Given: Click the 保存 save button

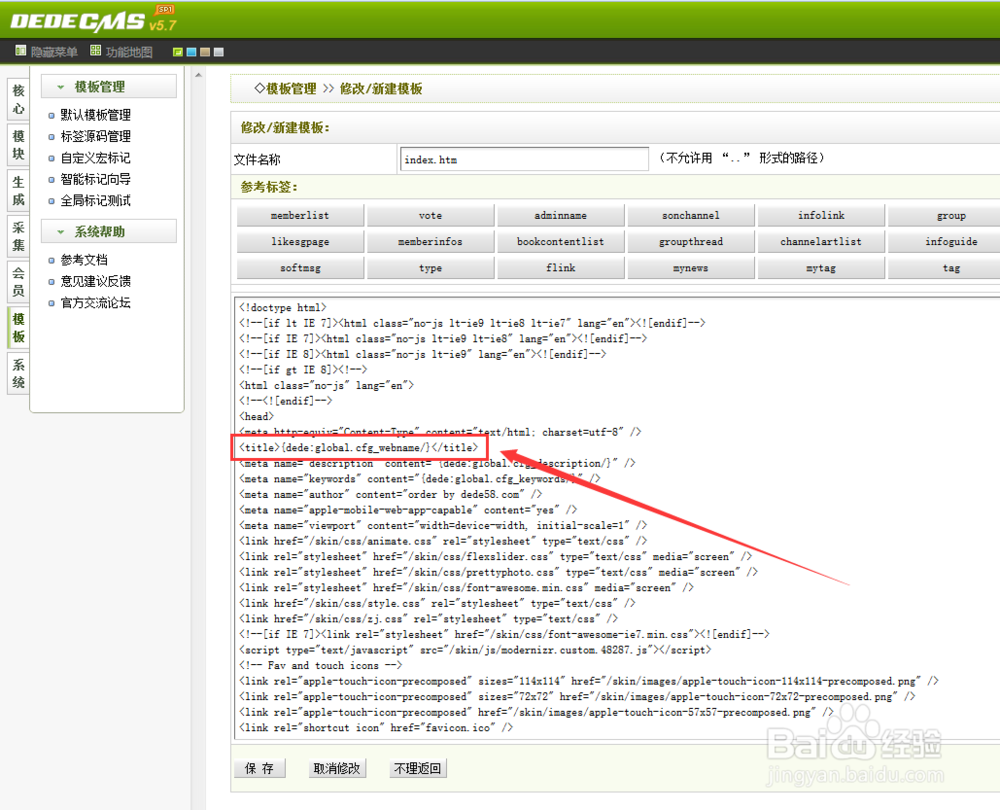Looking at the screenshot, I should pyautogui.click(x=260, y=769).
